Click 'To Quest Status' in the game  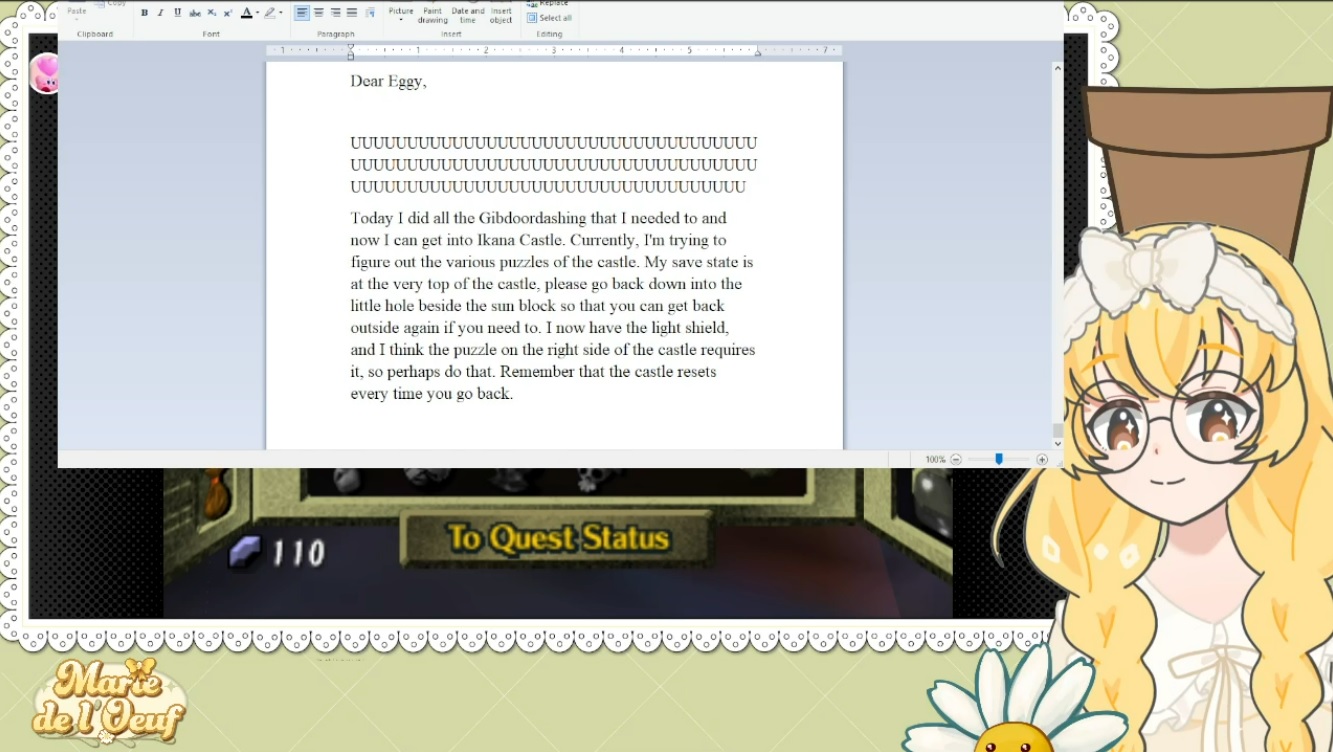[x=558, y=539]
